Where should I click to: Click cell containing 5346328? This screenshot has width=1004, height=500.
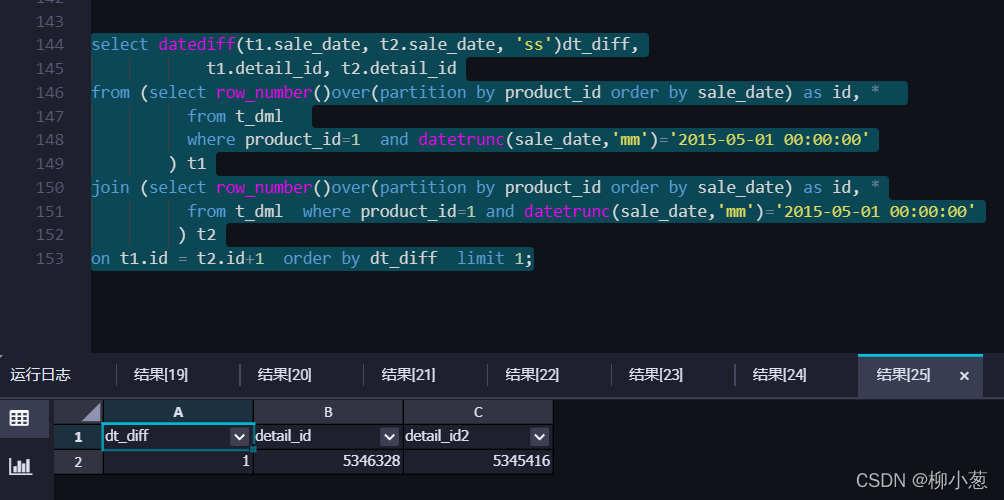(328, 462)
